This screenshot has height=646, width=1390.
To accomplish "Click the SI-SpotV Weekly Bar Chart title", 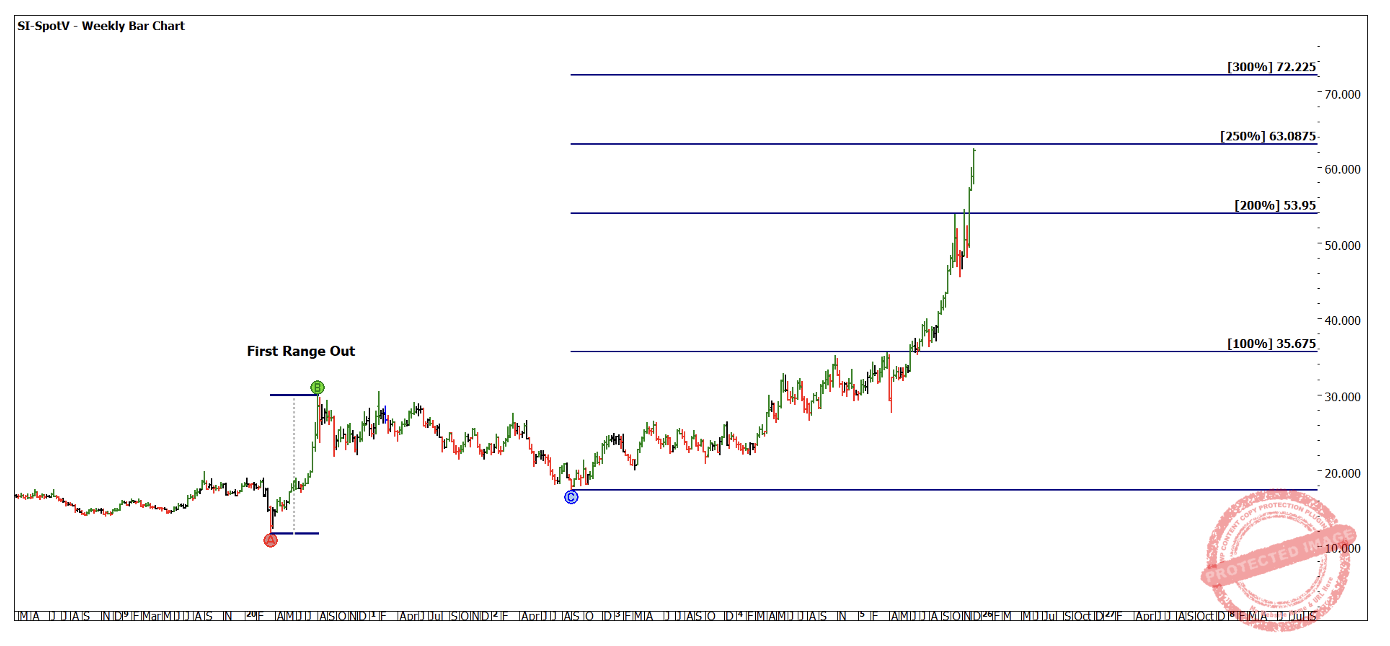I will point(100,26).
